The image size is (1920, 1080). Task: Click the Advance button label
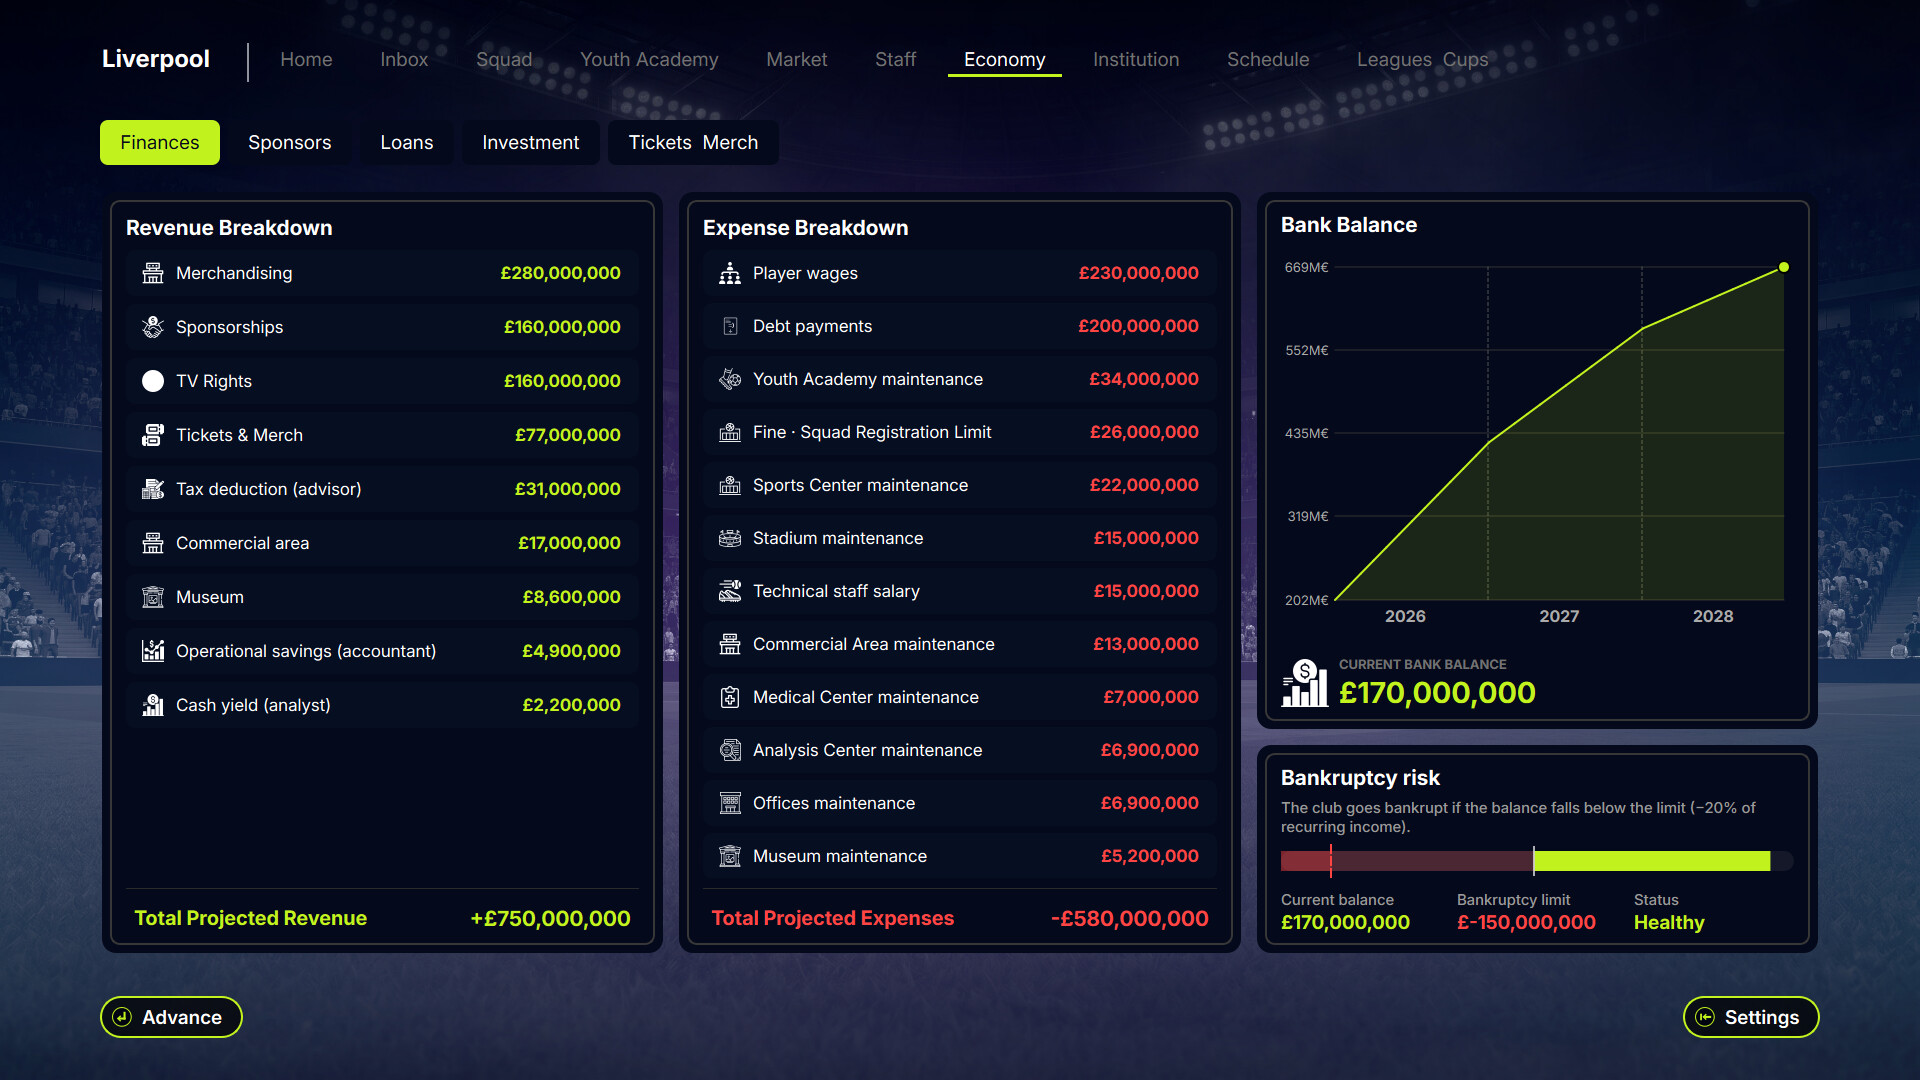[182, 1017]
